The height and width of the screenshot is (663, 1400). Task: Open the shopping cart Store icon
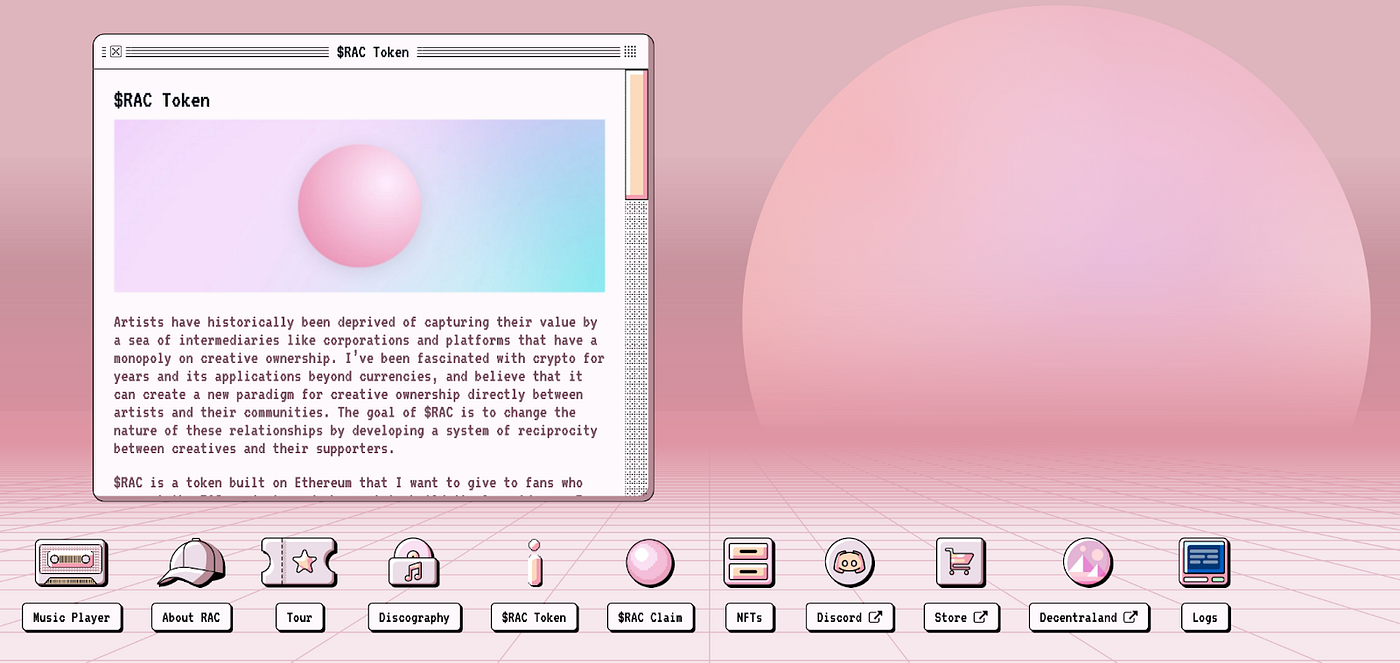point(961,563)
